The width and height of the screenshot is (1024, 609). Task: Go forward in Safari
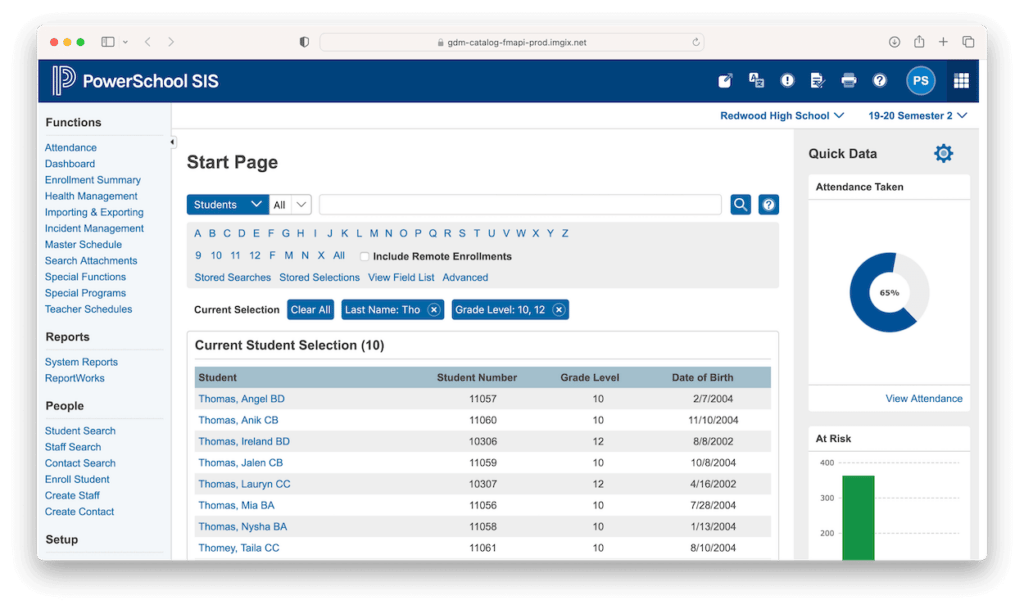click(x=171, y=42)
